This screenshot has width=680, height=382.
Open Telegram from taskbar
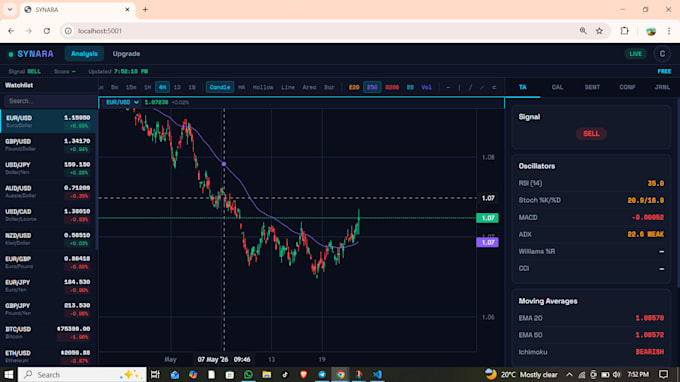click(x=322, y=374)
